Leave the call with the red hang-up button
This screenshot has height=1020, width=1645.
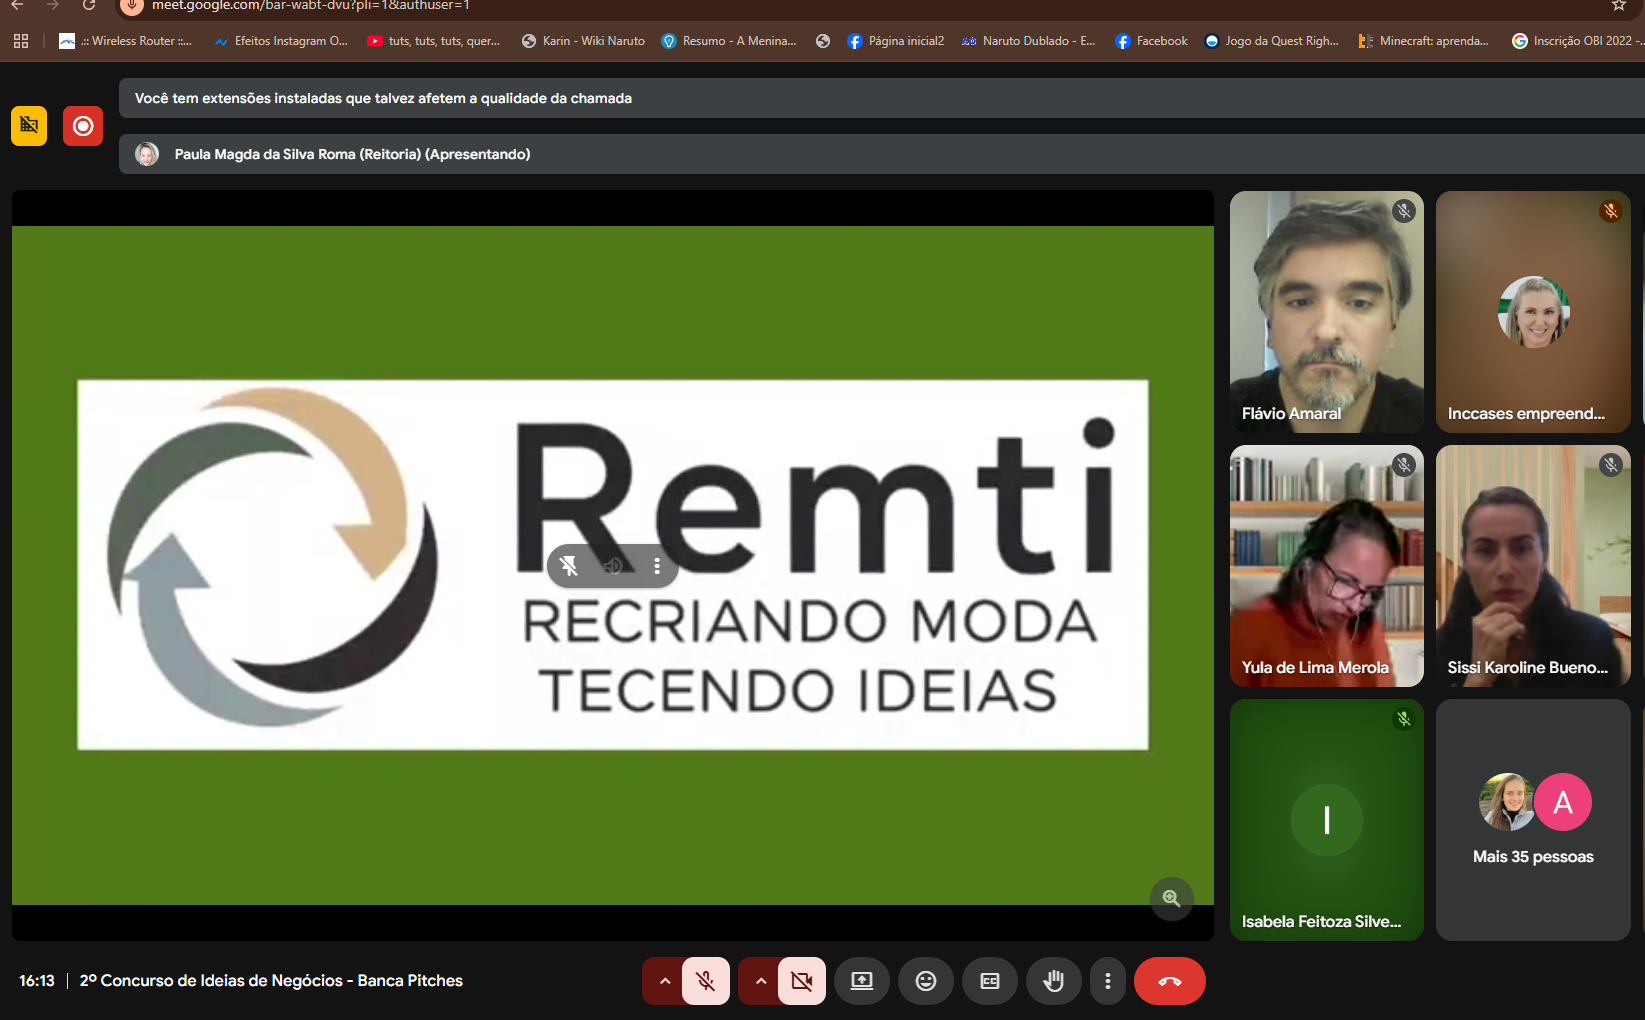[x=1169, y=981]
